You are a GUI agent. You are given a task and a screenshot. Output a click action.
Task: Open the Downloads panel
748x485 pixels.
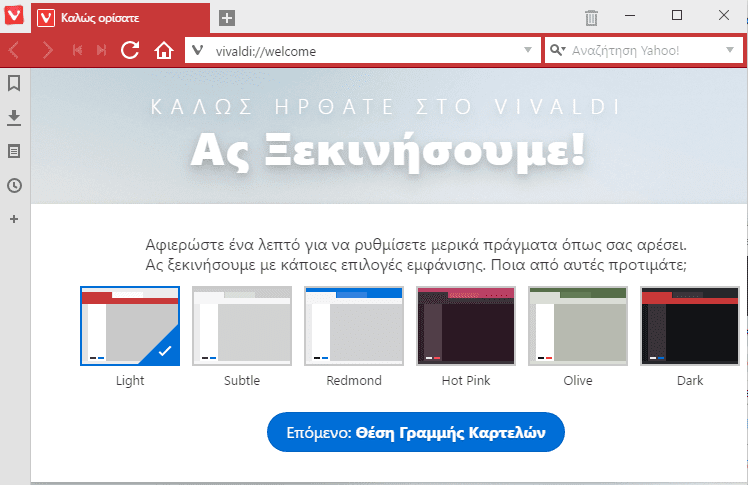[14, 118]
